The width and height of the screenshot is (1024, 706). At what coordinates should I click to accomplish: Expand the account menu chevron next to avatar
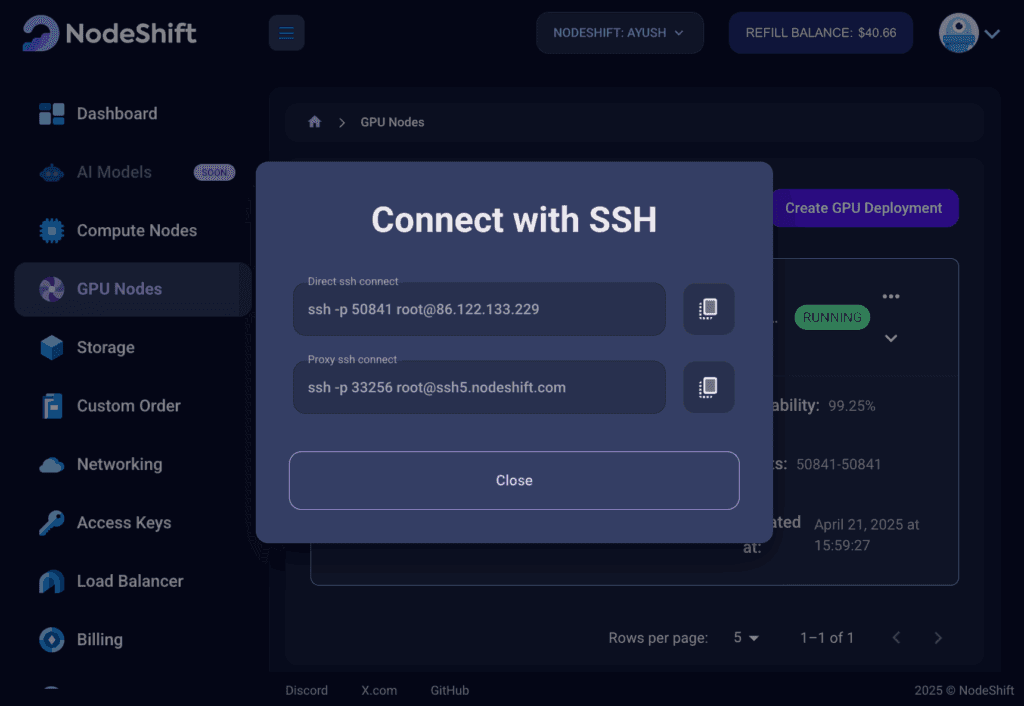992,34
